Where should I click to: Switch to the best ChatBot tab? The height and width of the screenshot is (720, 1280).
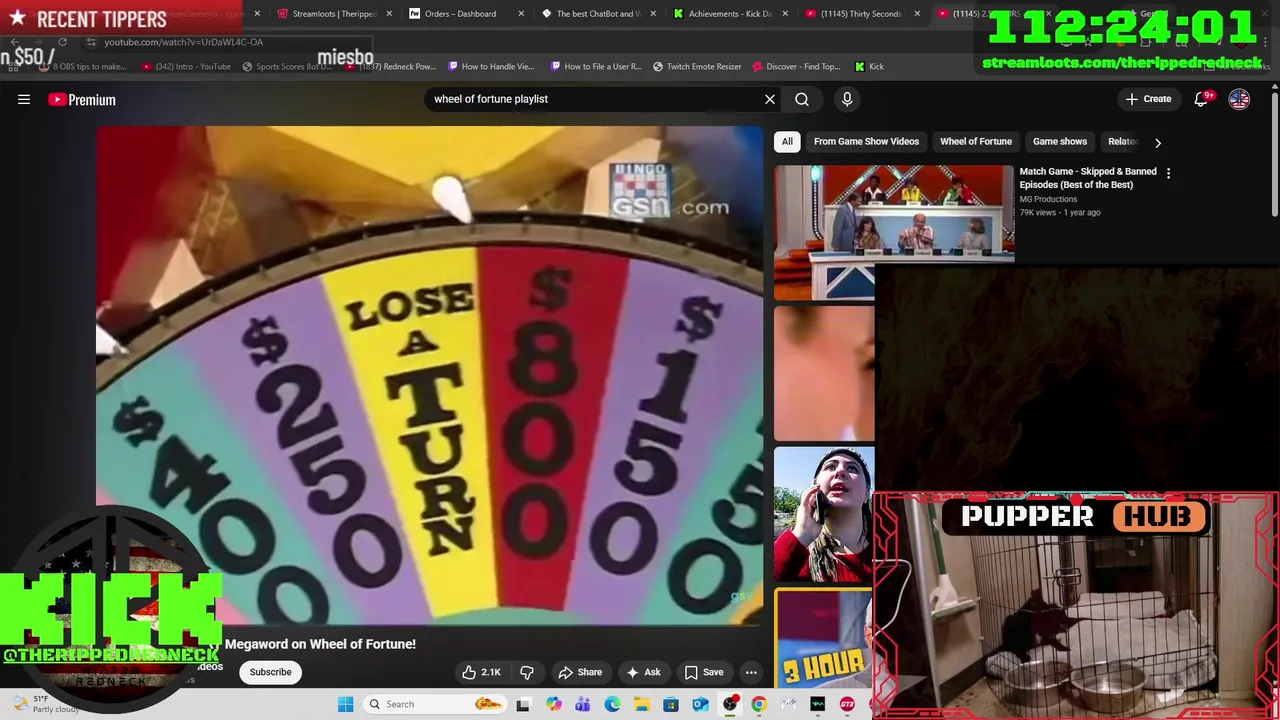pos(598,14)
